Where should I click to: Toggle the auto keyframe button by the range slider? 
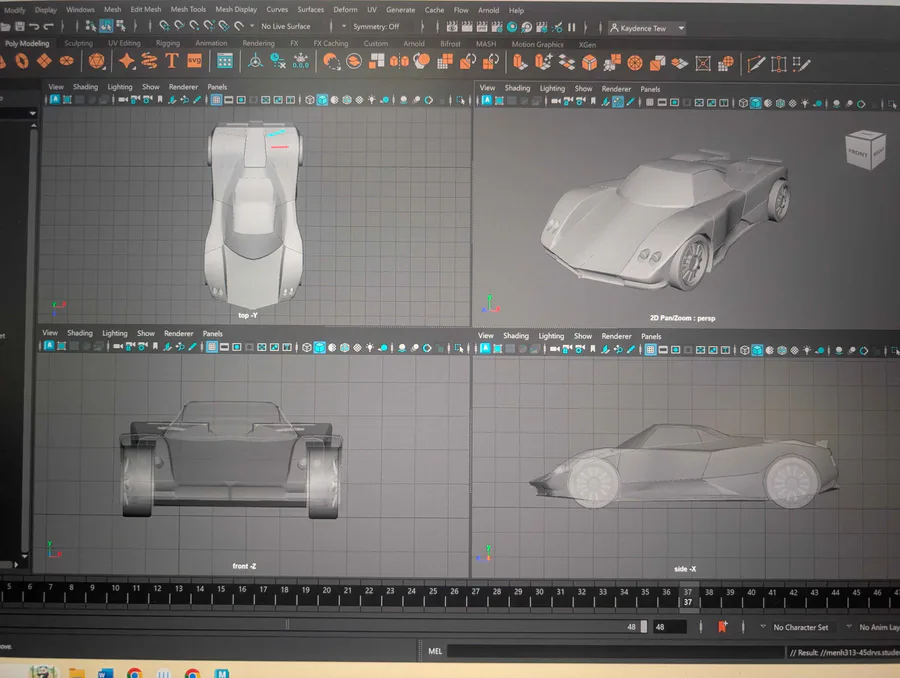coord(722,627)
